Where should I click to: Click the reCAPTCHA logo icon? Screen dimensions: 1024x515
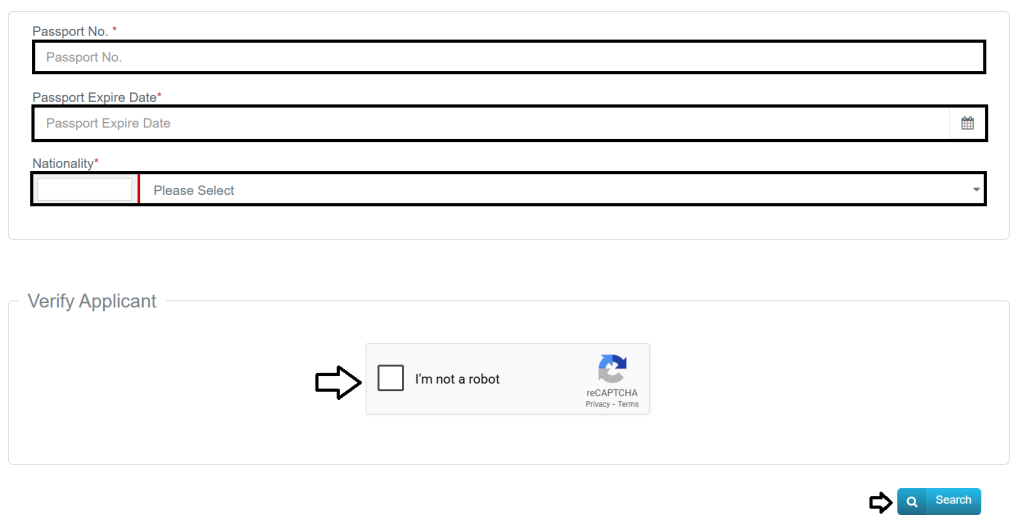612,368
